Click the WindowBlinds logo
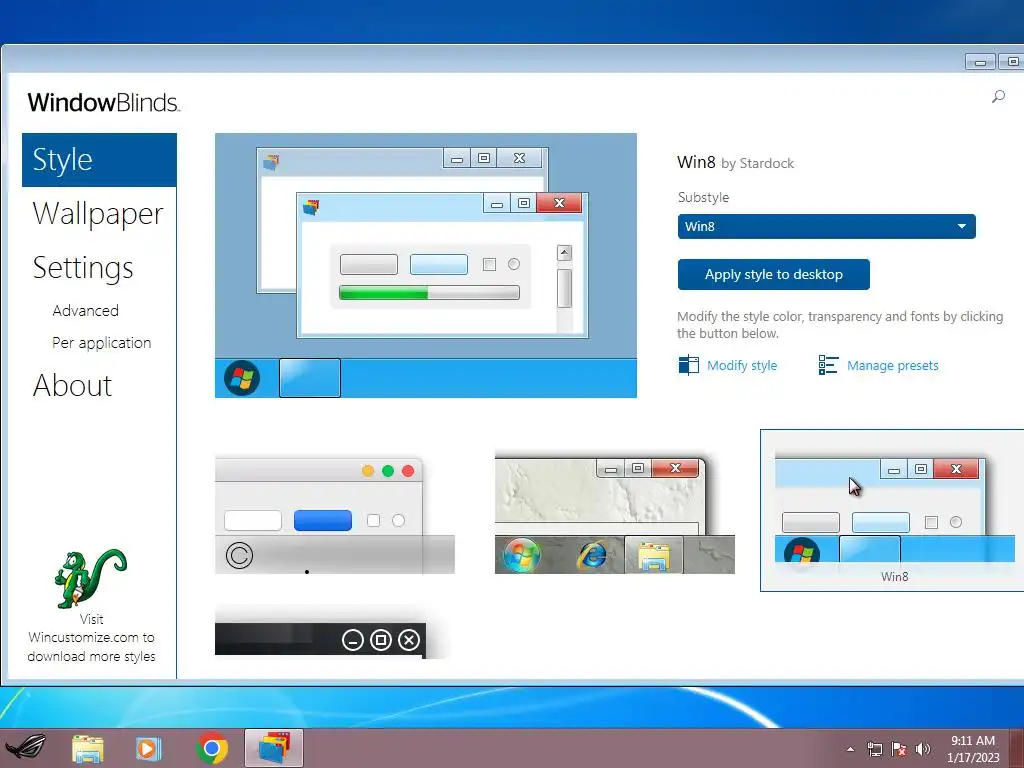Viewport: 1024px width, 768px height. 103,103
